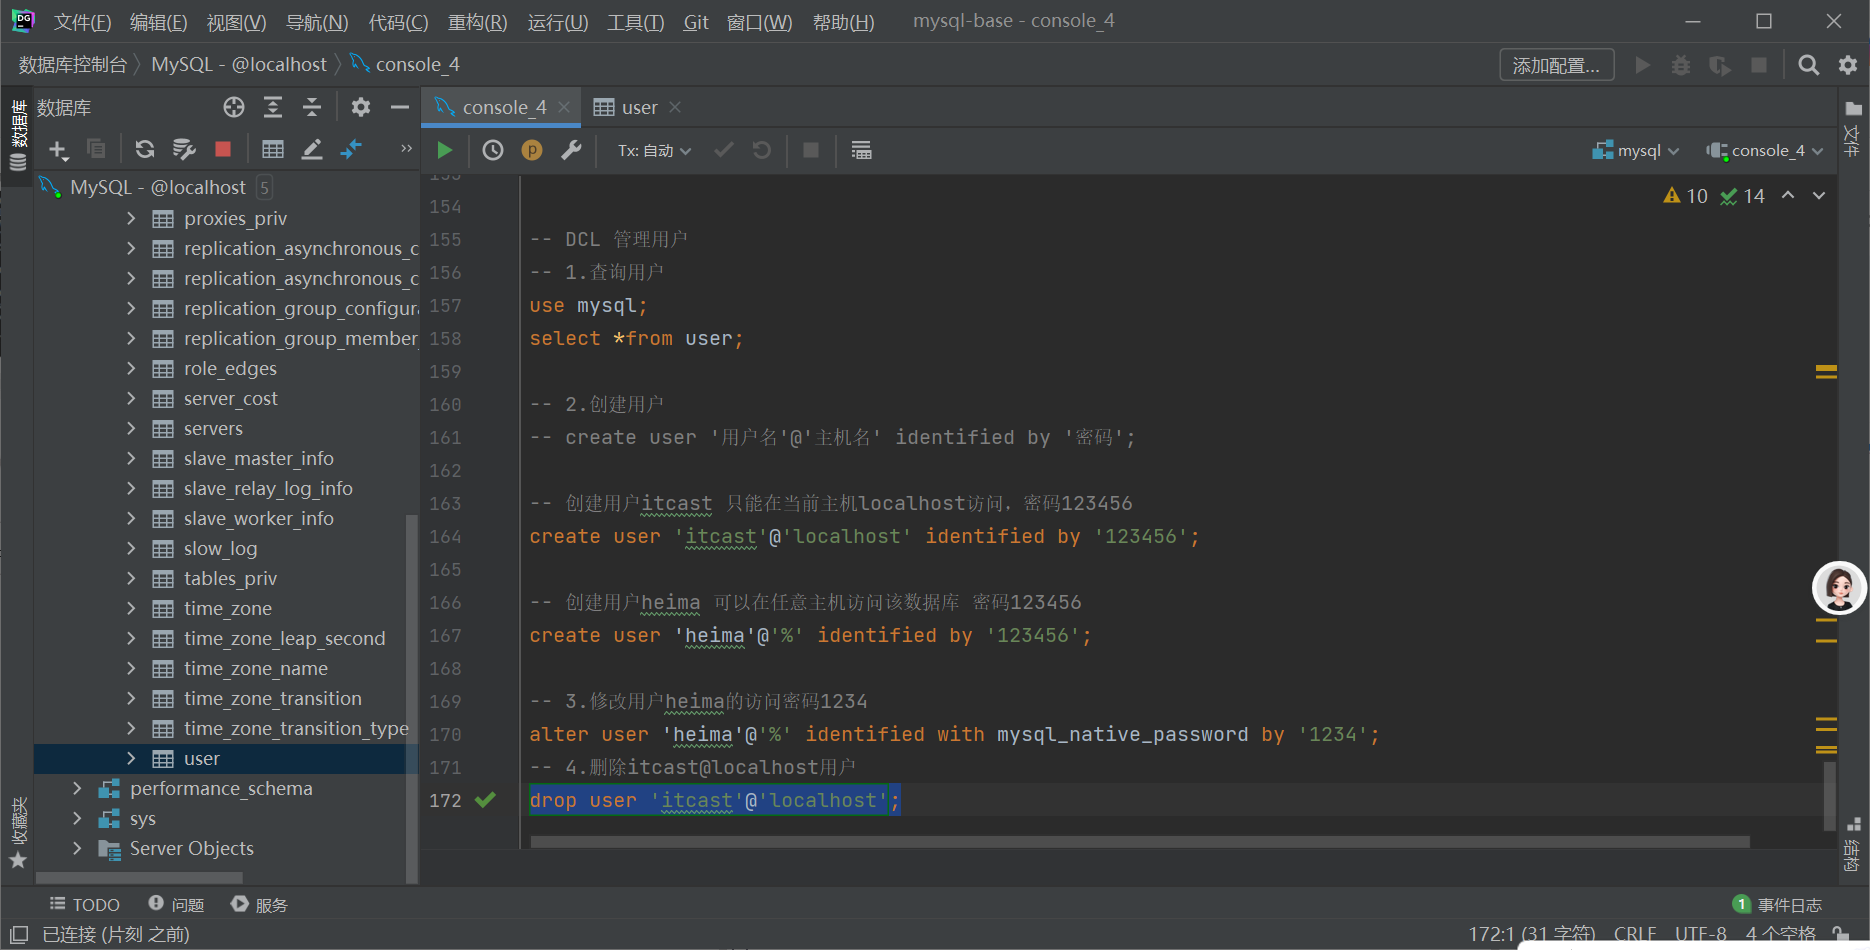Refresh the database tree

(145, 149)
